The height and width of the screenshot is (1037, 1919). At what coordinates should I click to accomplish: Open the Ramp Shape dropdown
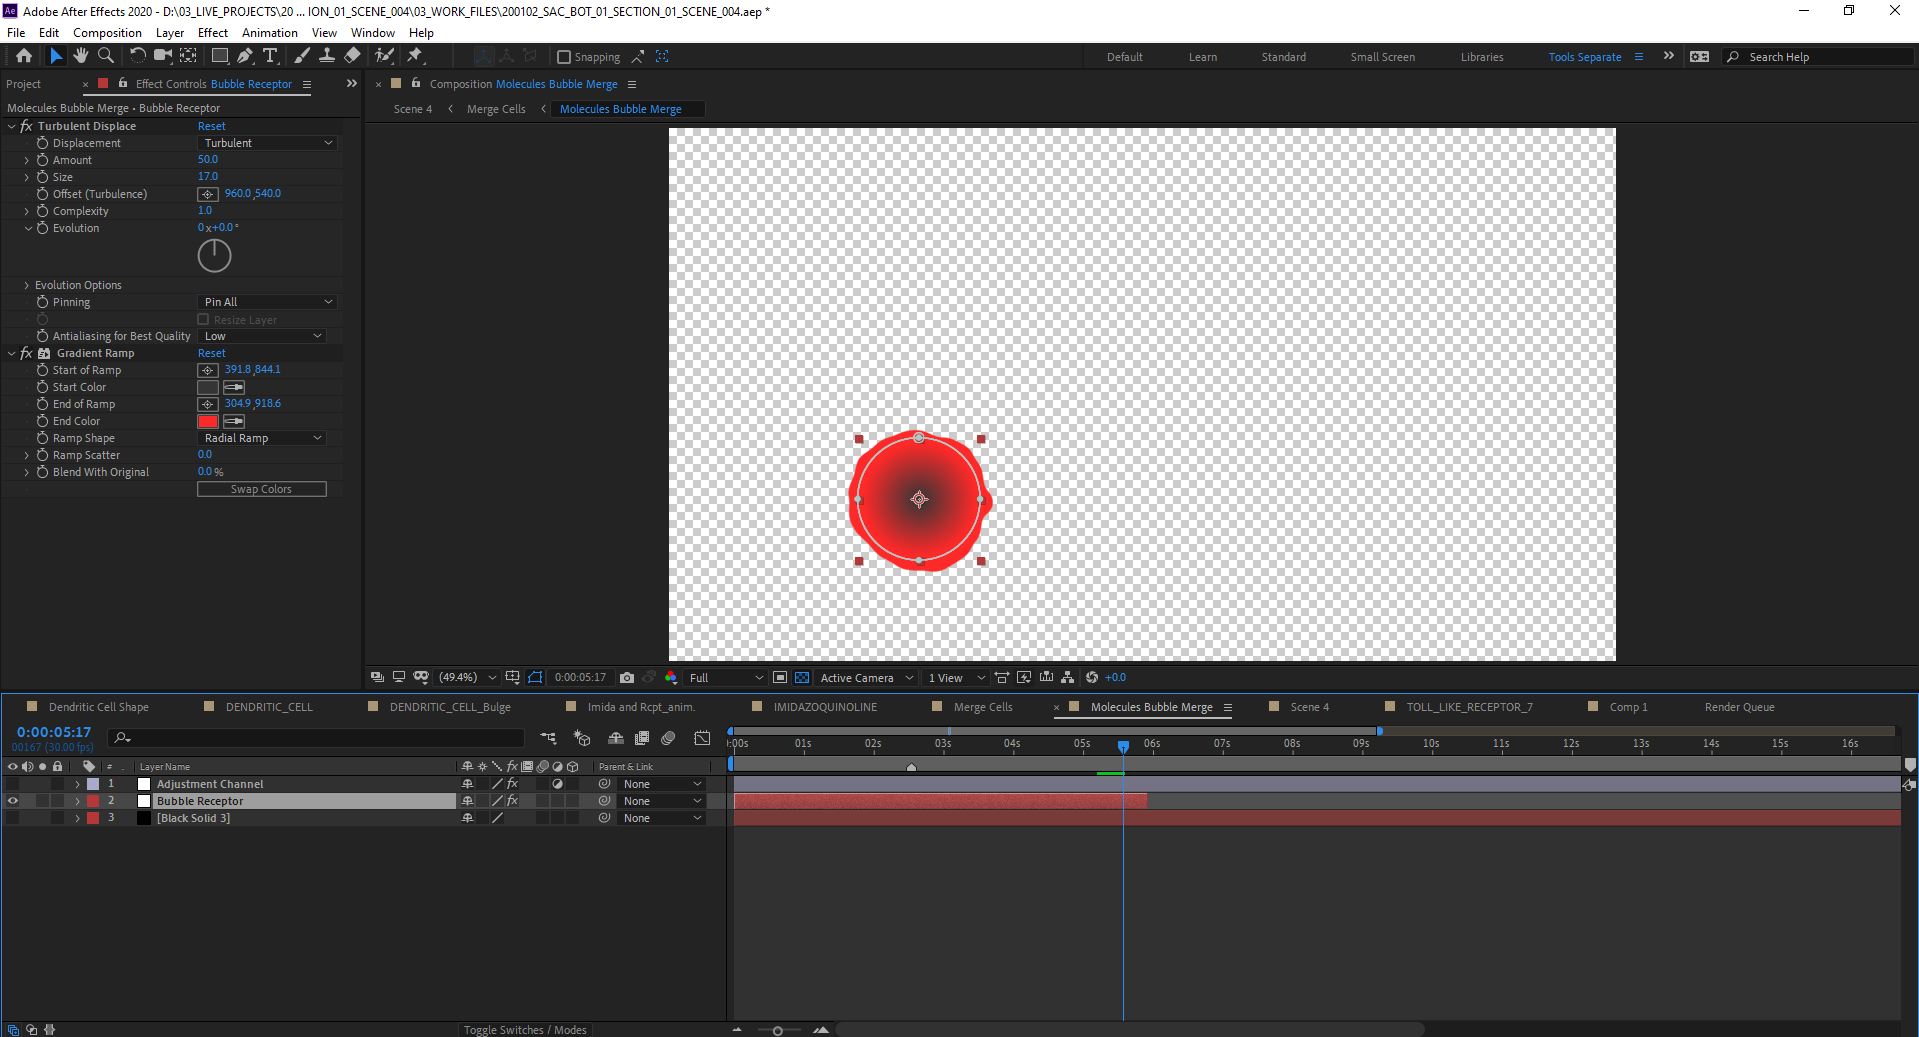pos(262,437)
